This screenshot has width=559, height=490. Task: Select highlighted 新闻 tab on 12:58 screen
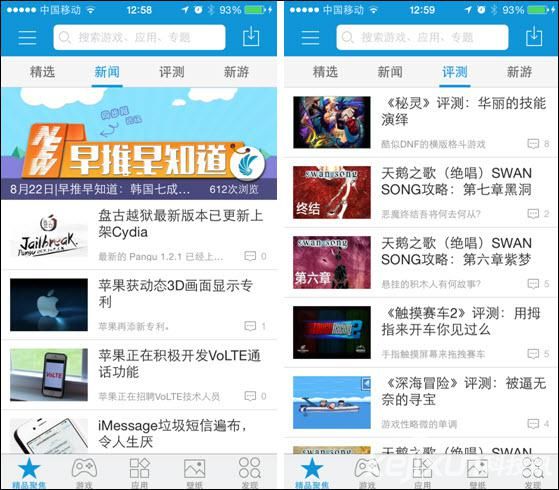107,72
